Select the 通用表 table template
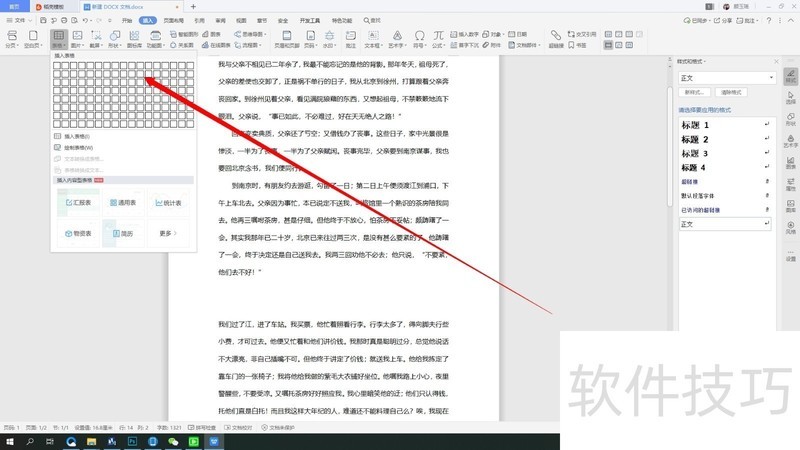 click(x=123, y=203)
